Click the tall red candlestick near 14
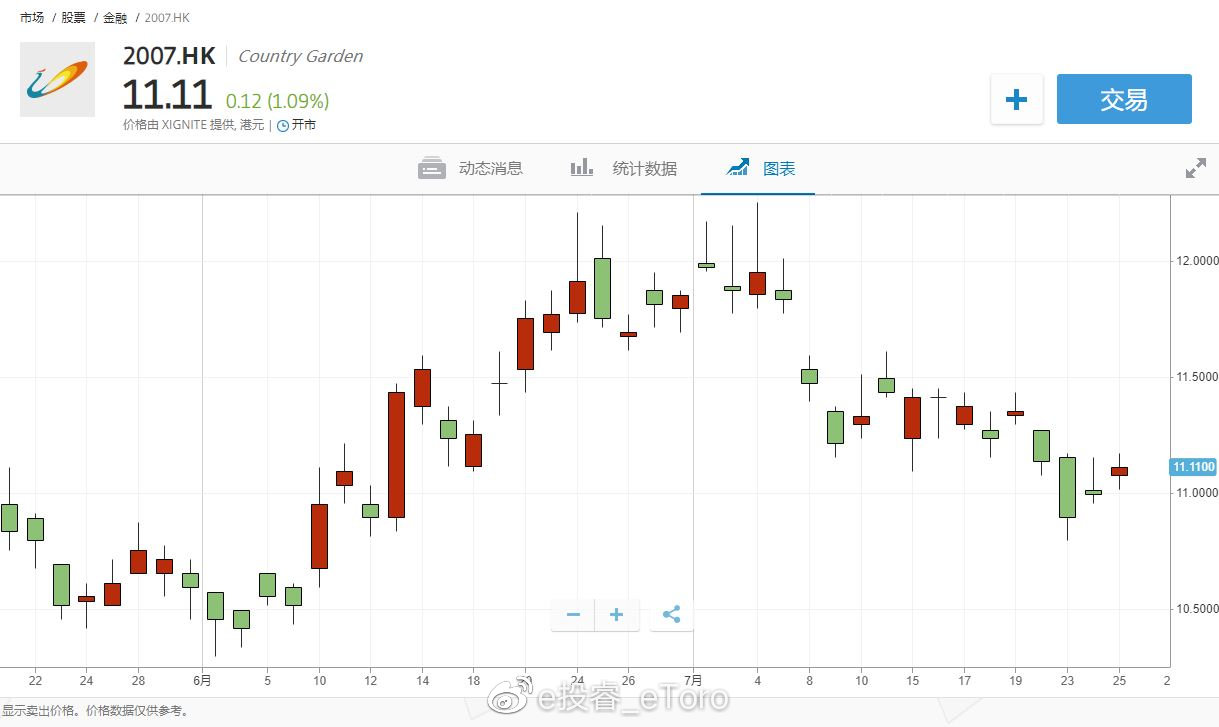Screen dimensions: 1219x727 [x=397, y=454]
